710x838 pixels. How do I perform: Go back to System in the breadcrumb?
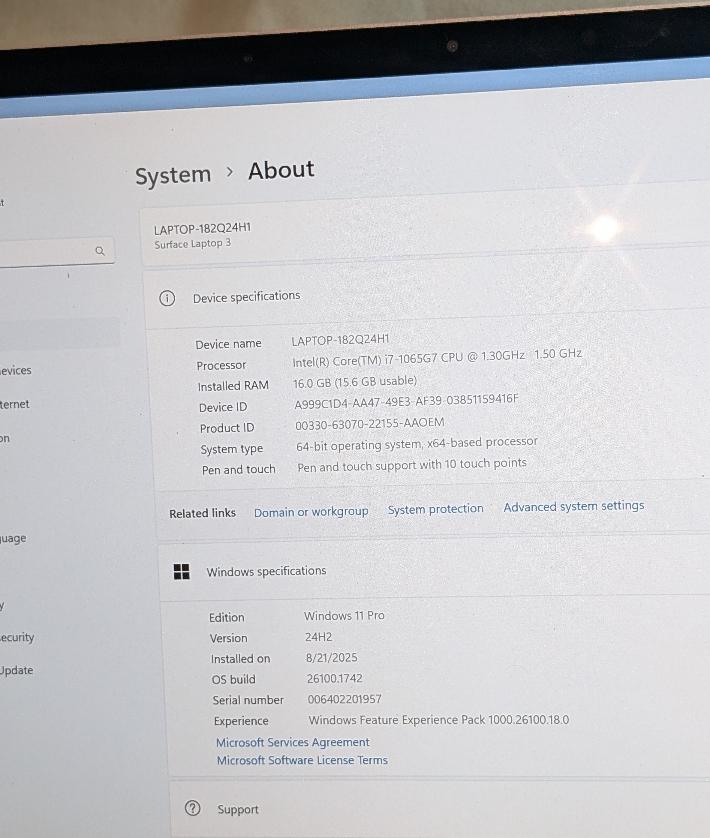pyautogui.click(x=173, y=175)
